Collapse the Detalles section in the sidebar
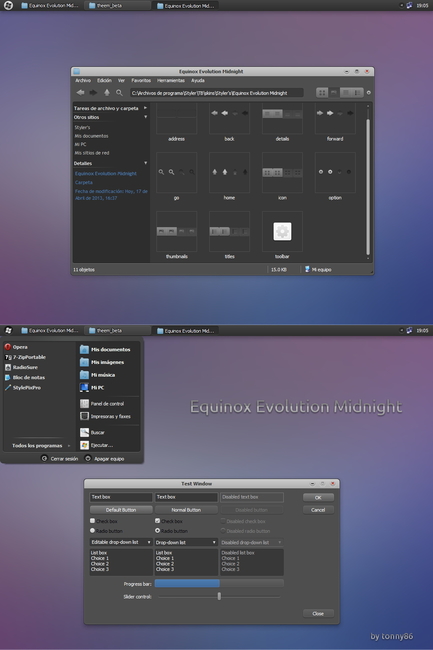433x650 pixels. click(x=145, y=163)
